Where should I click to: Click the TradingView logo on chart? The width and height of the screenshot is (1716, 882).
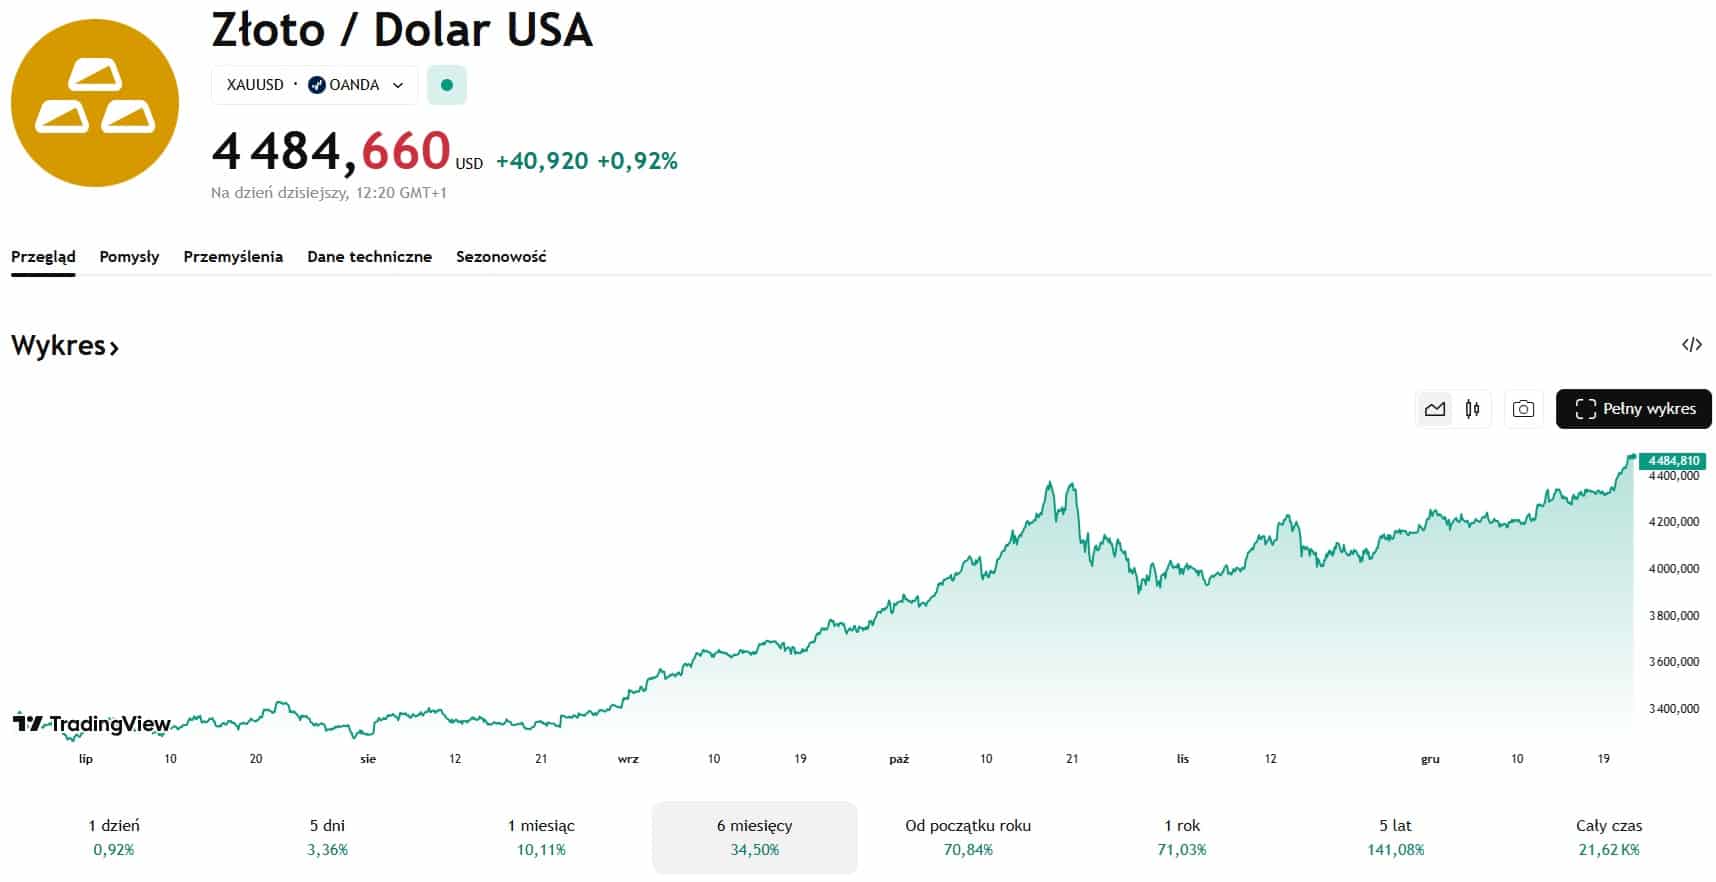pyautogui.click(x=92, y=723)
